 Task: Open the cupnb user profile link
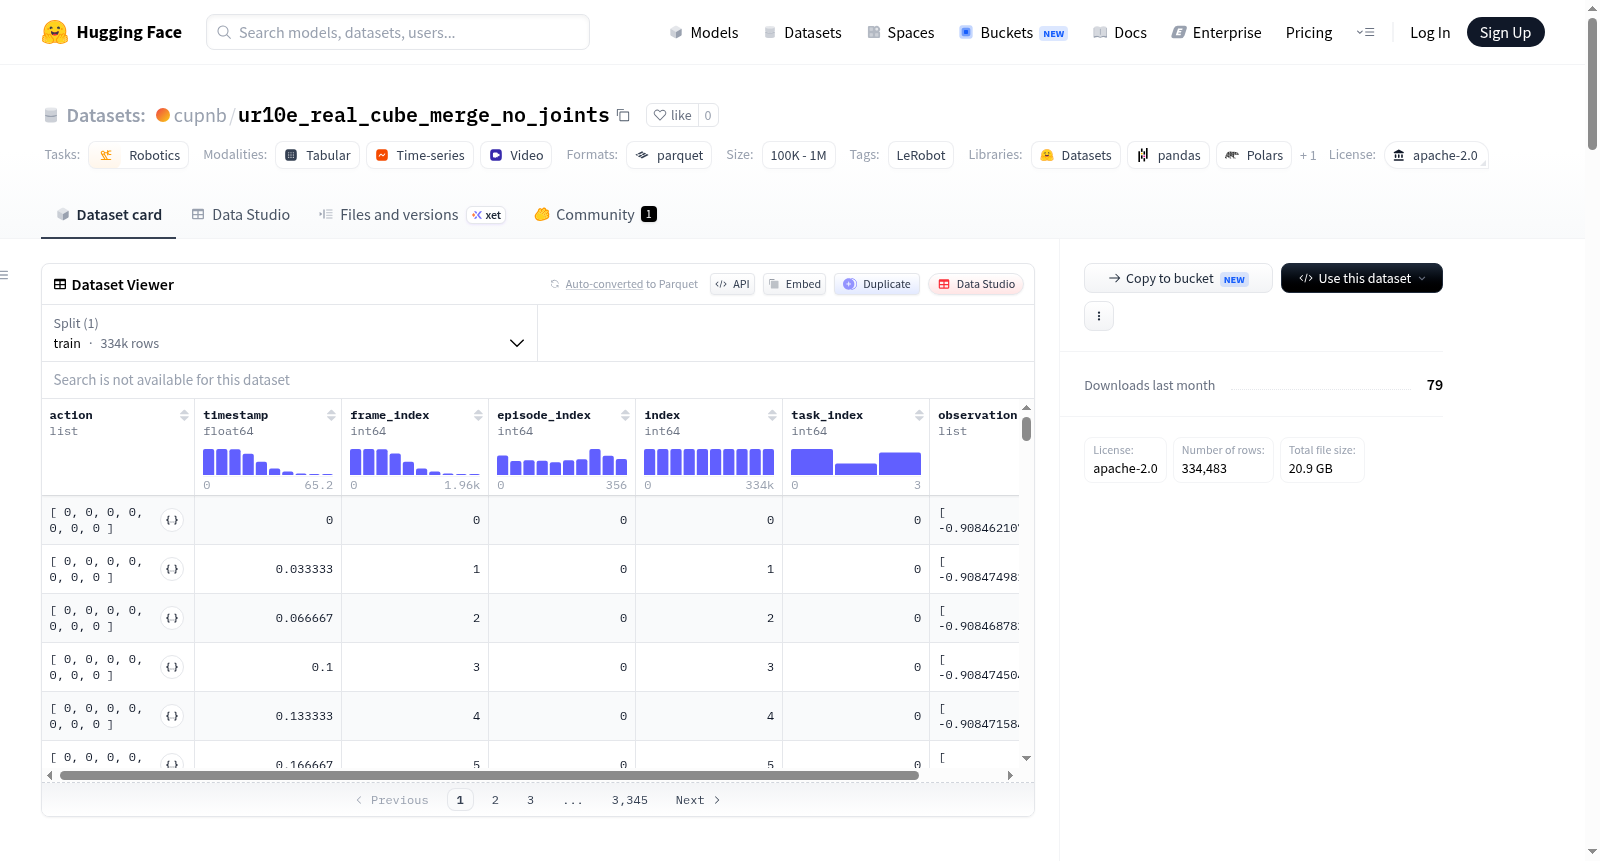[x=200, y=115]
